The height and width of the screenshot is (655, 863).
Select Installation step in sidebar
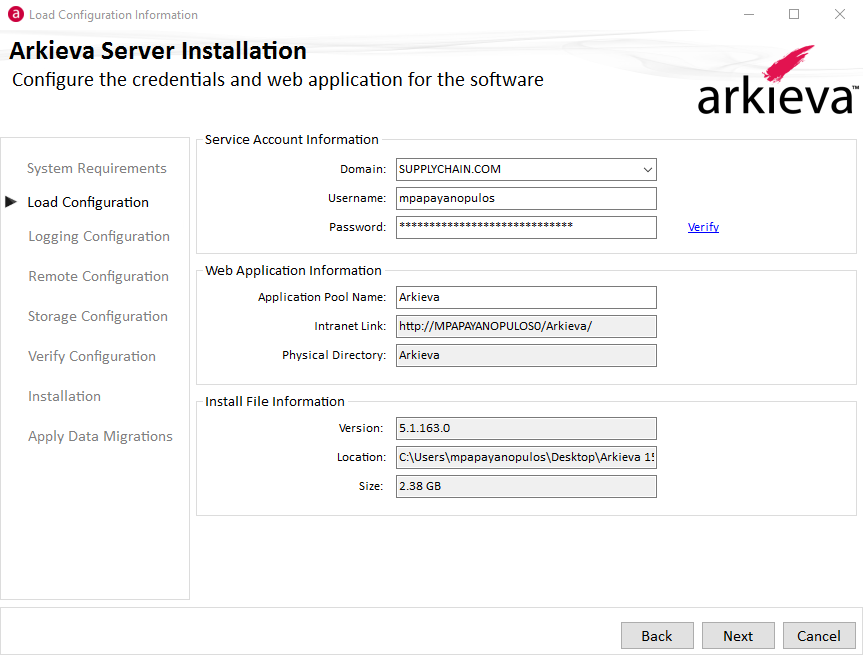coord(64,396)
